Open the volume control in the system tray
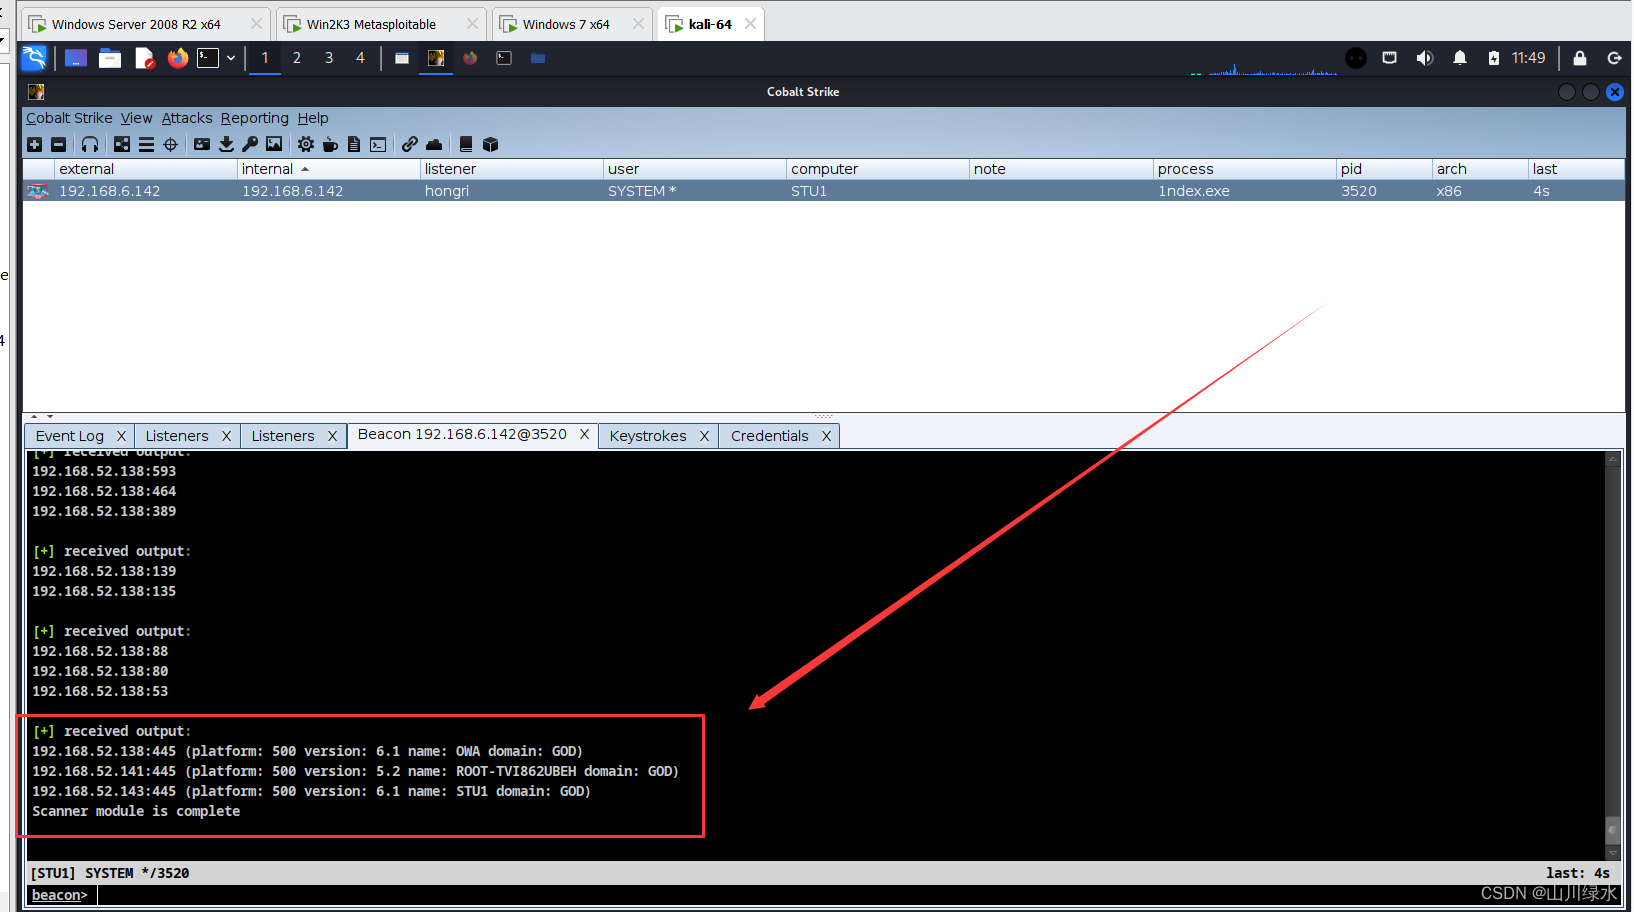 click(1425, 58)
